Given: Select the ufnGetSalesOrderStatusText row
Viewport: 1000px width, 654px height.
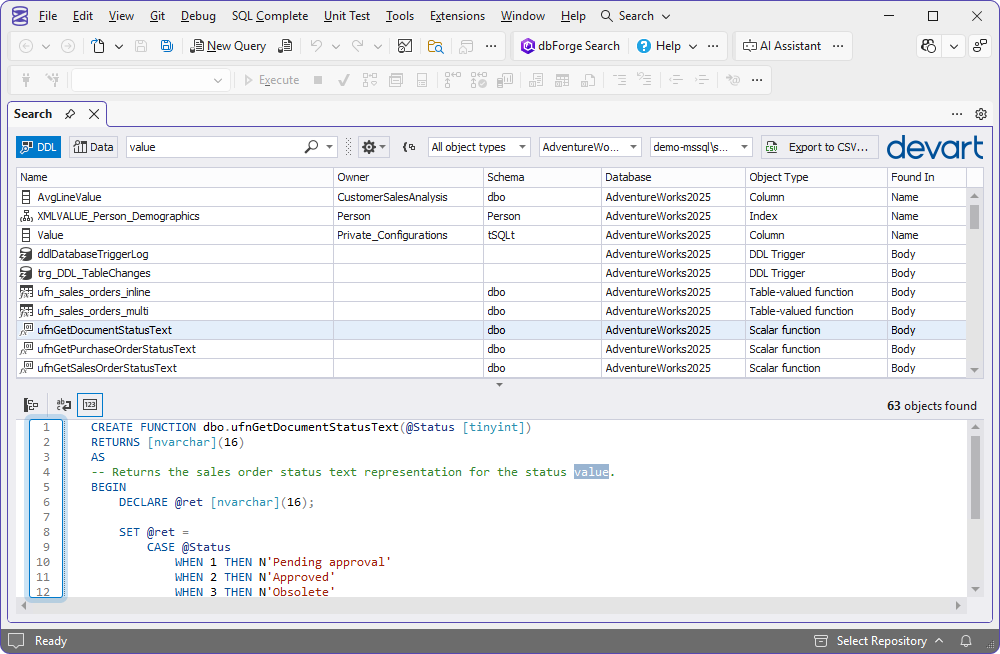Looking at the screenshot, I should point(491,368).
